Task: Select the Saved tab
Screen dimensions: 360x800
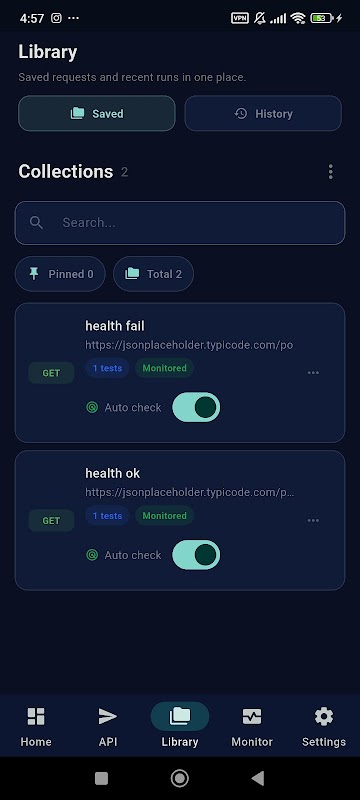Action: click(x=97, y=113)
